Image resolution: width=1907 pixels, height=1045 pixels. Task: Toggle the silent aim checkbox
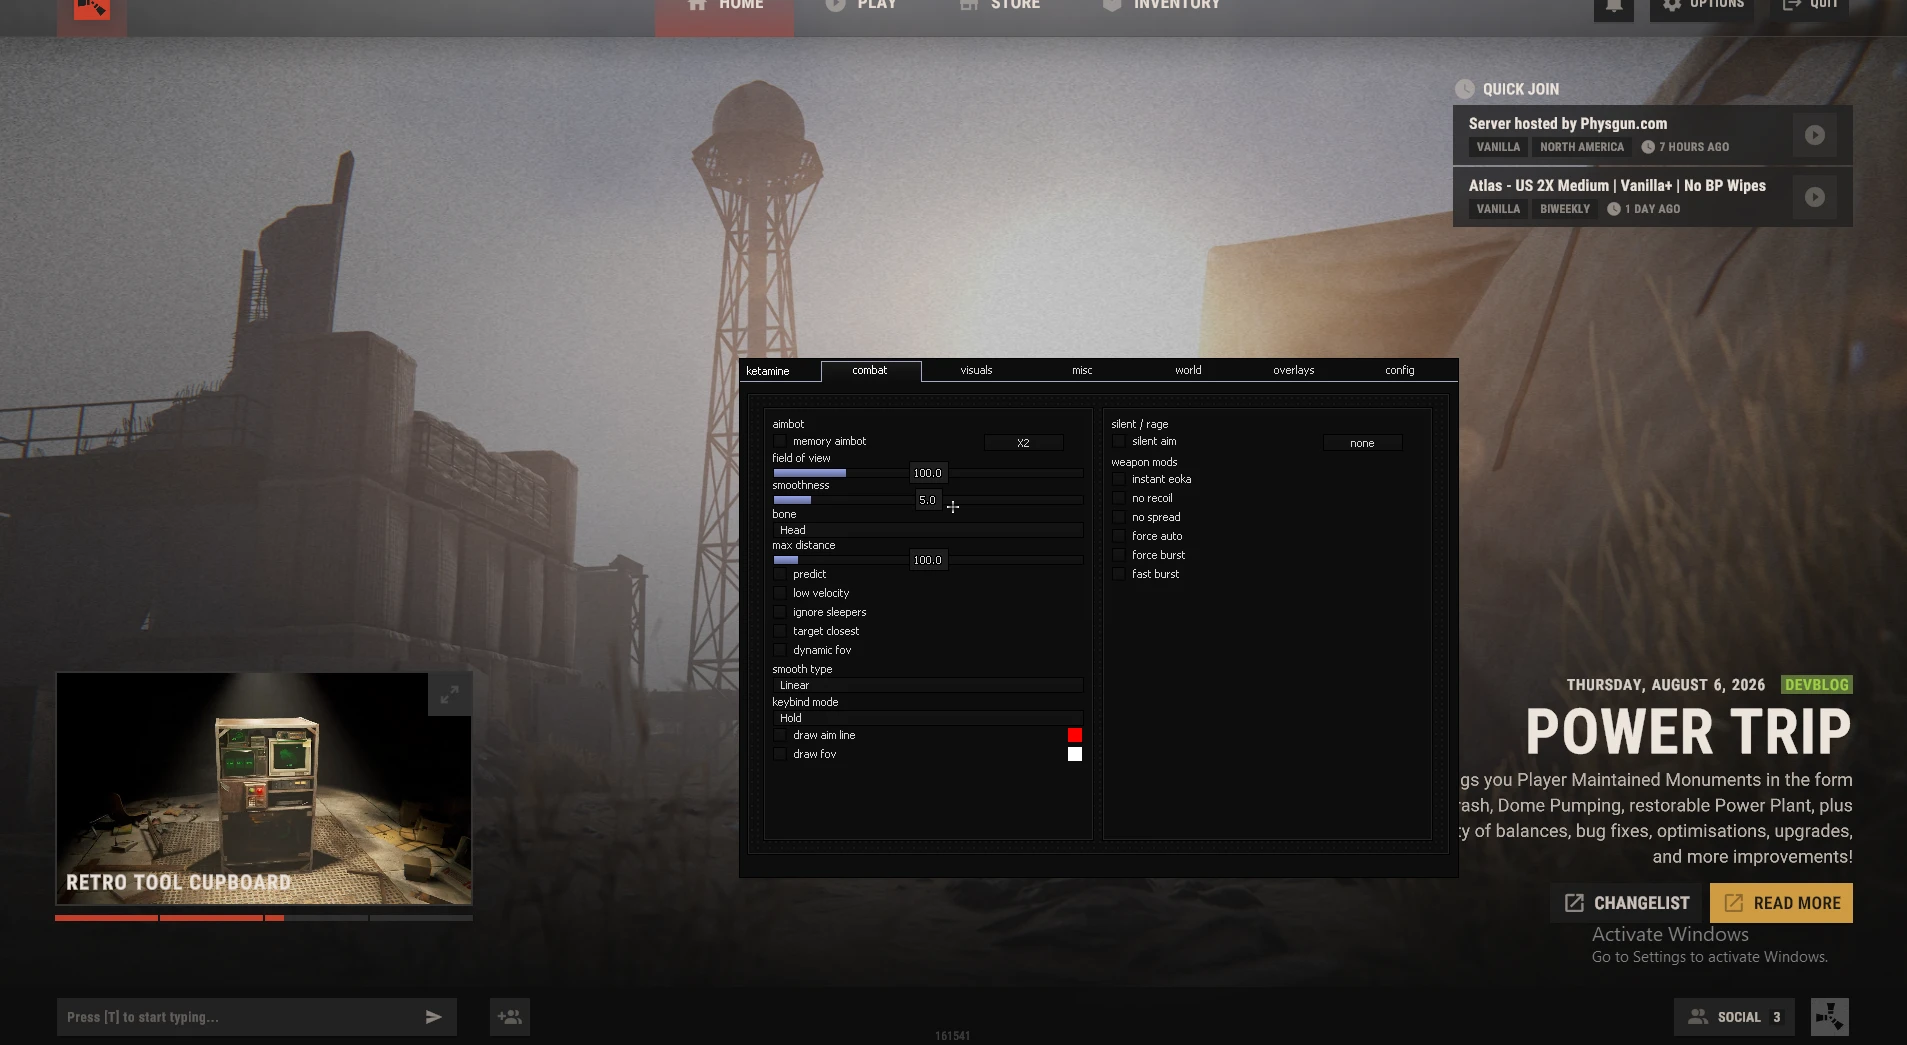[1119, 441]
